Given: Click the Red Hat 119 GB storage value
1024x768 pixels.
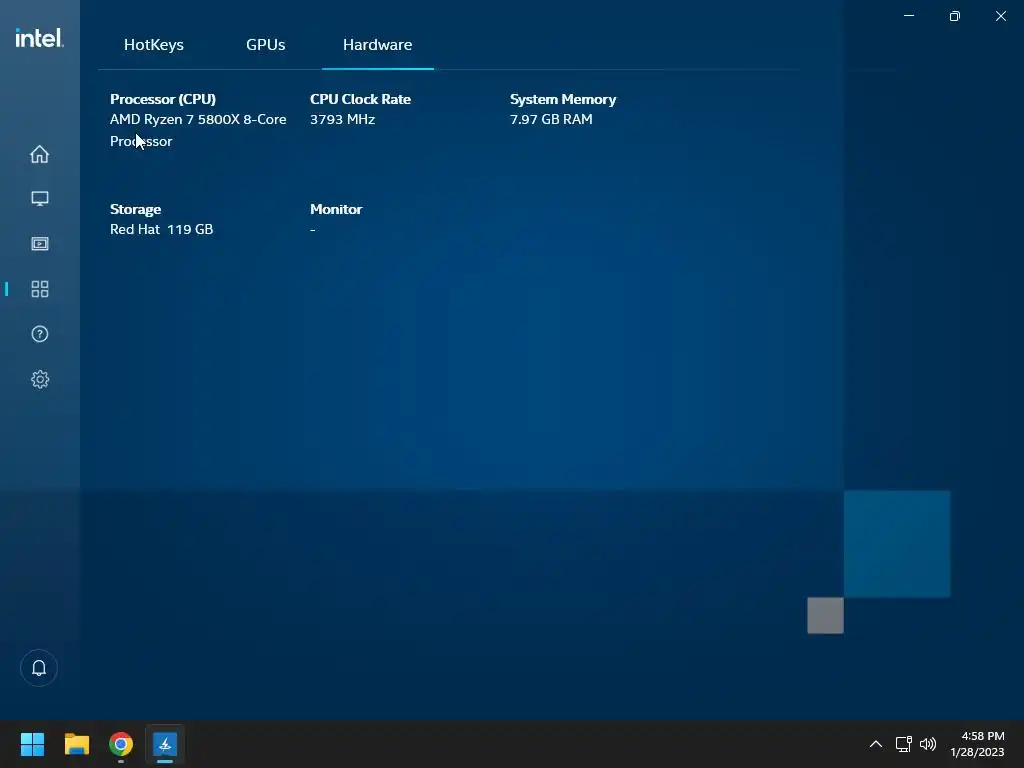Looking at the screenshot, I should (161, 229).
